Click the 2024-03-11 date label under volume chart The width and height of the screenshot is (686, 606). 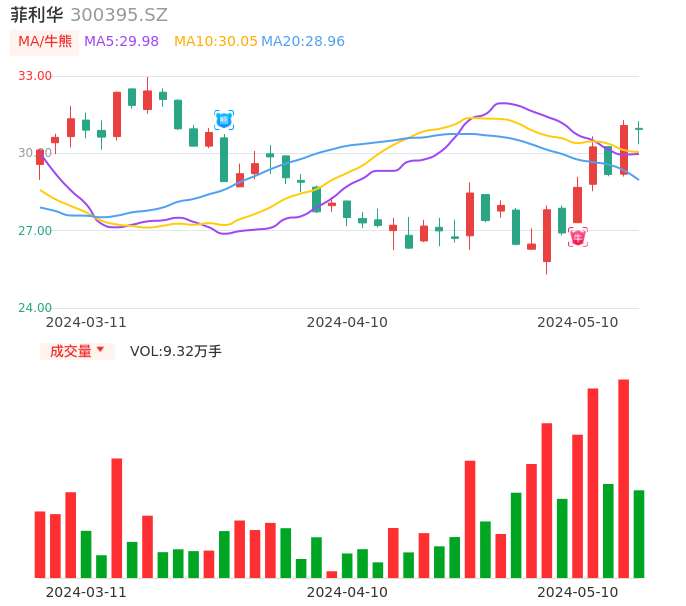point(86,591)
